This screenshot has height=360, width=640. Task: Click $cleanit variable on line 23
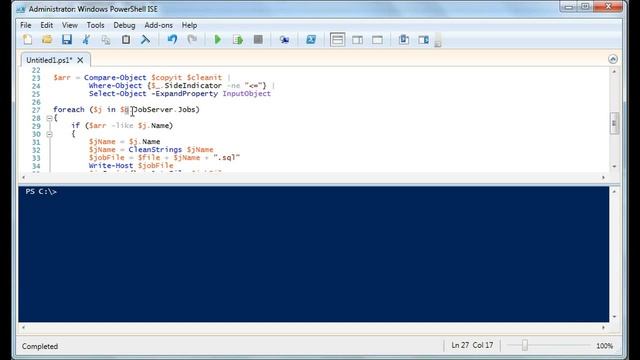204,78
